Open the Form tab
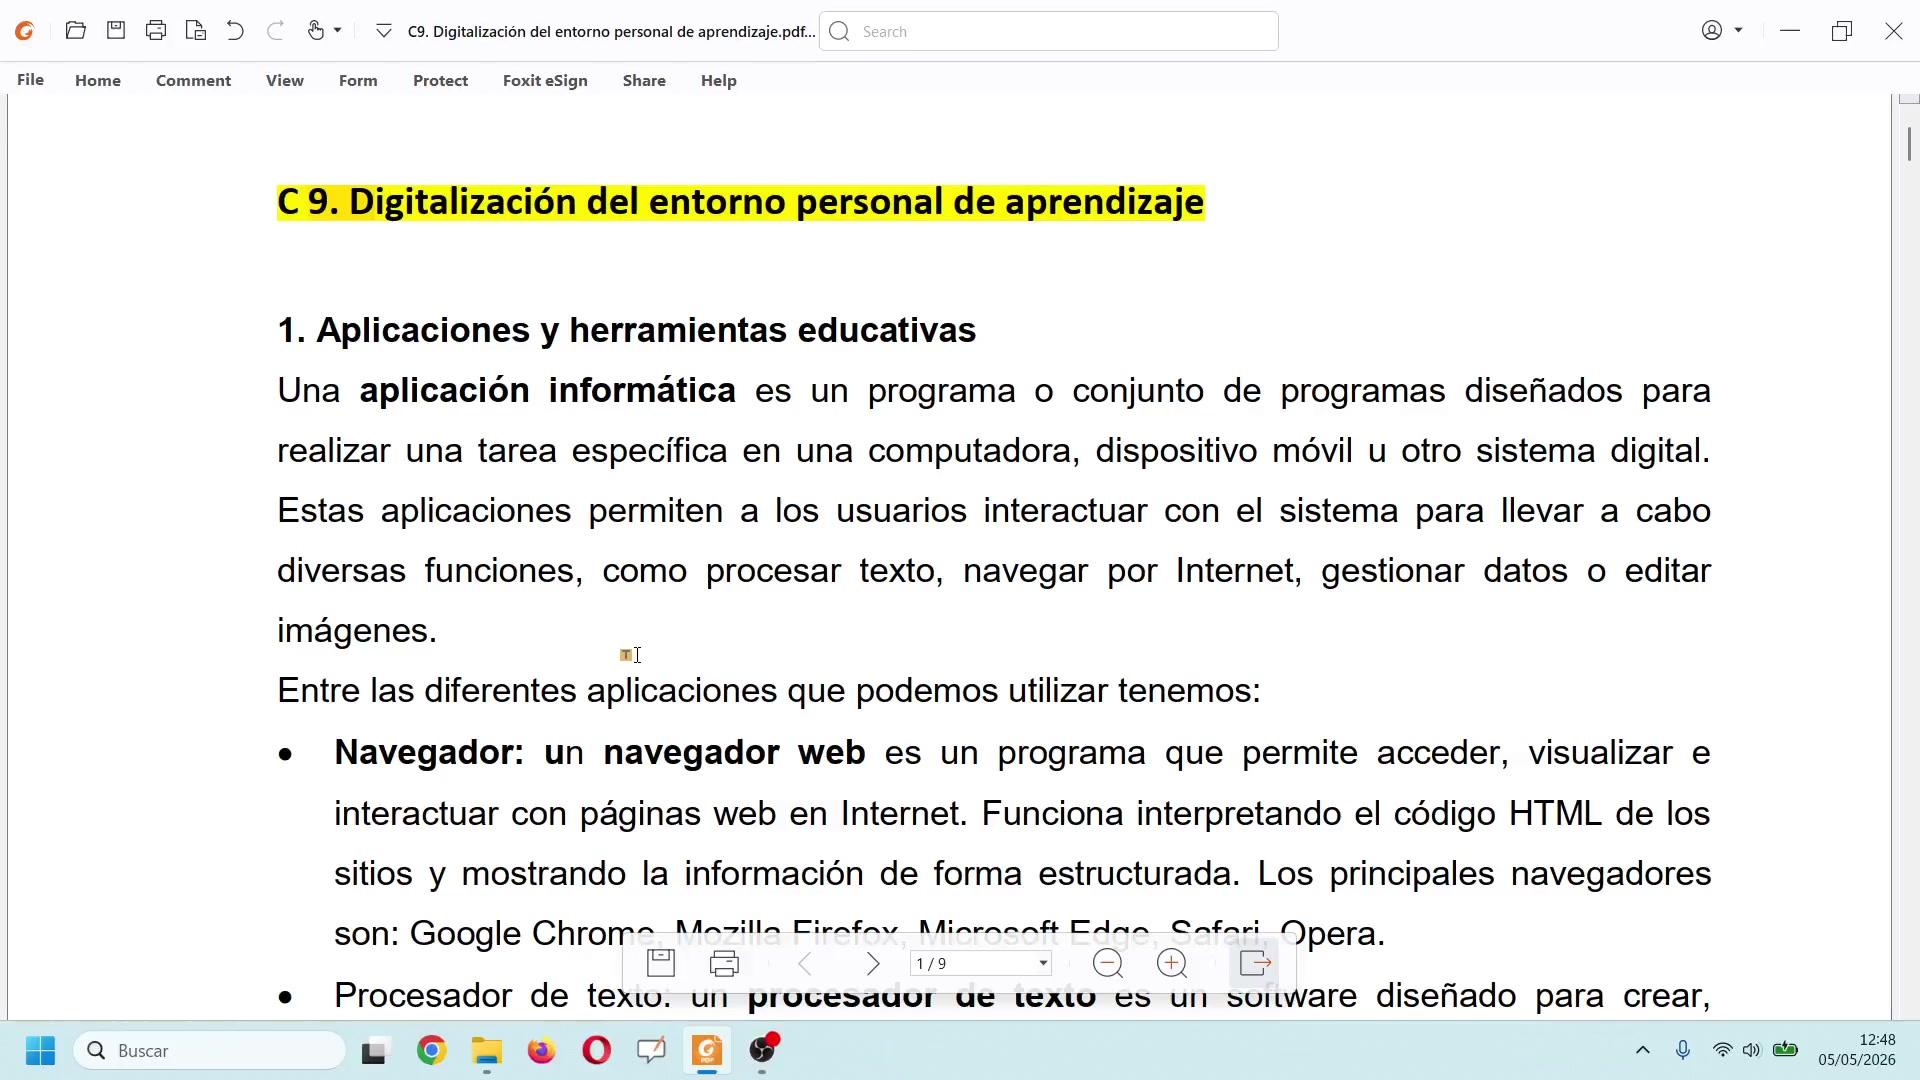1920x1080 pixels. tap(358, 81)
